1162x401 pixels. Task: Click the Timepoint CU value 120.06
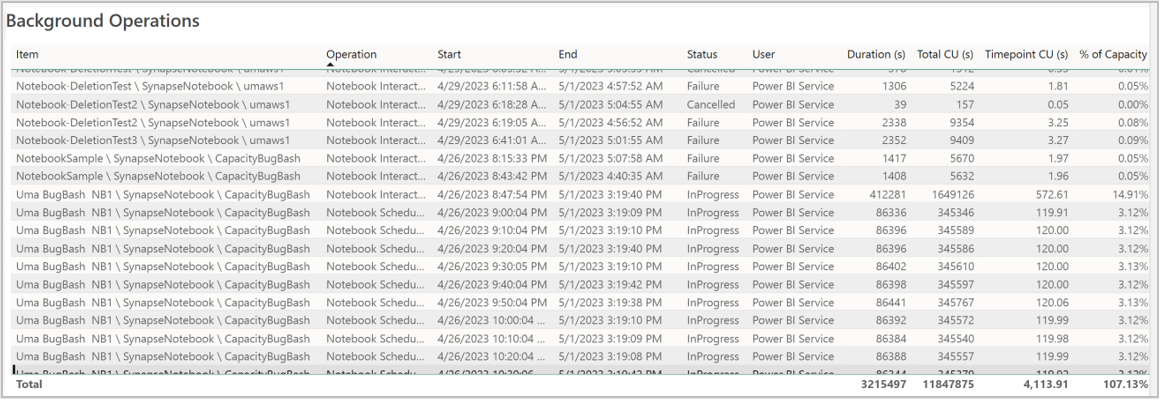(x=1051, y=302)
